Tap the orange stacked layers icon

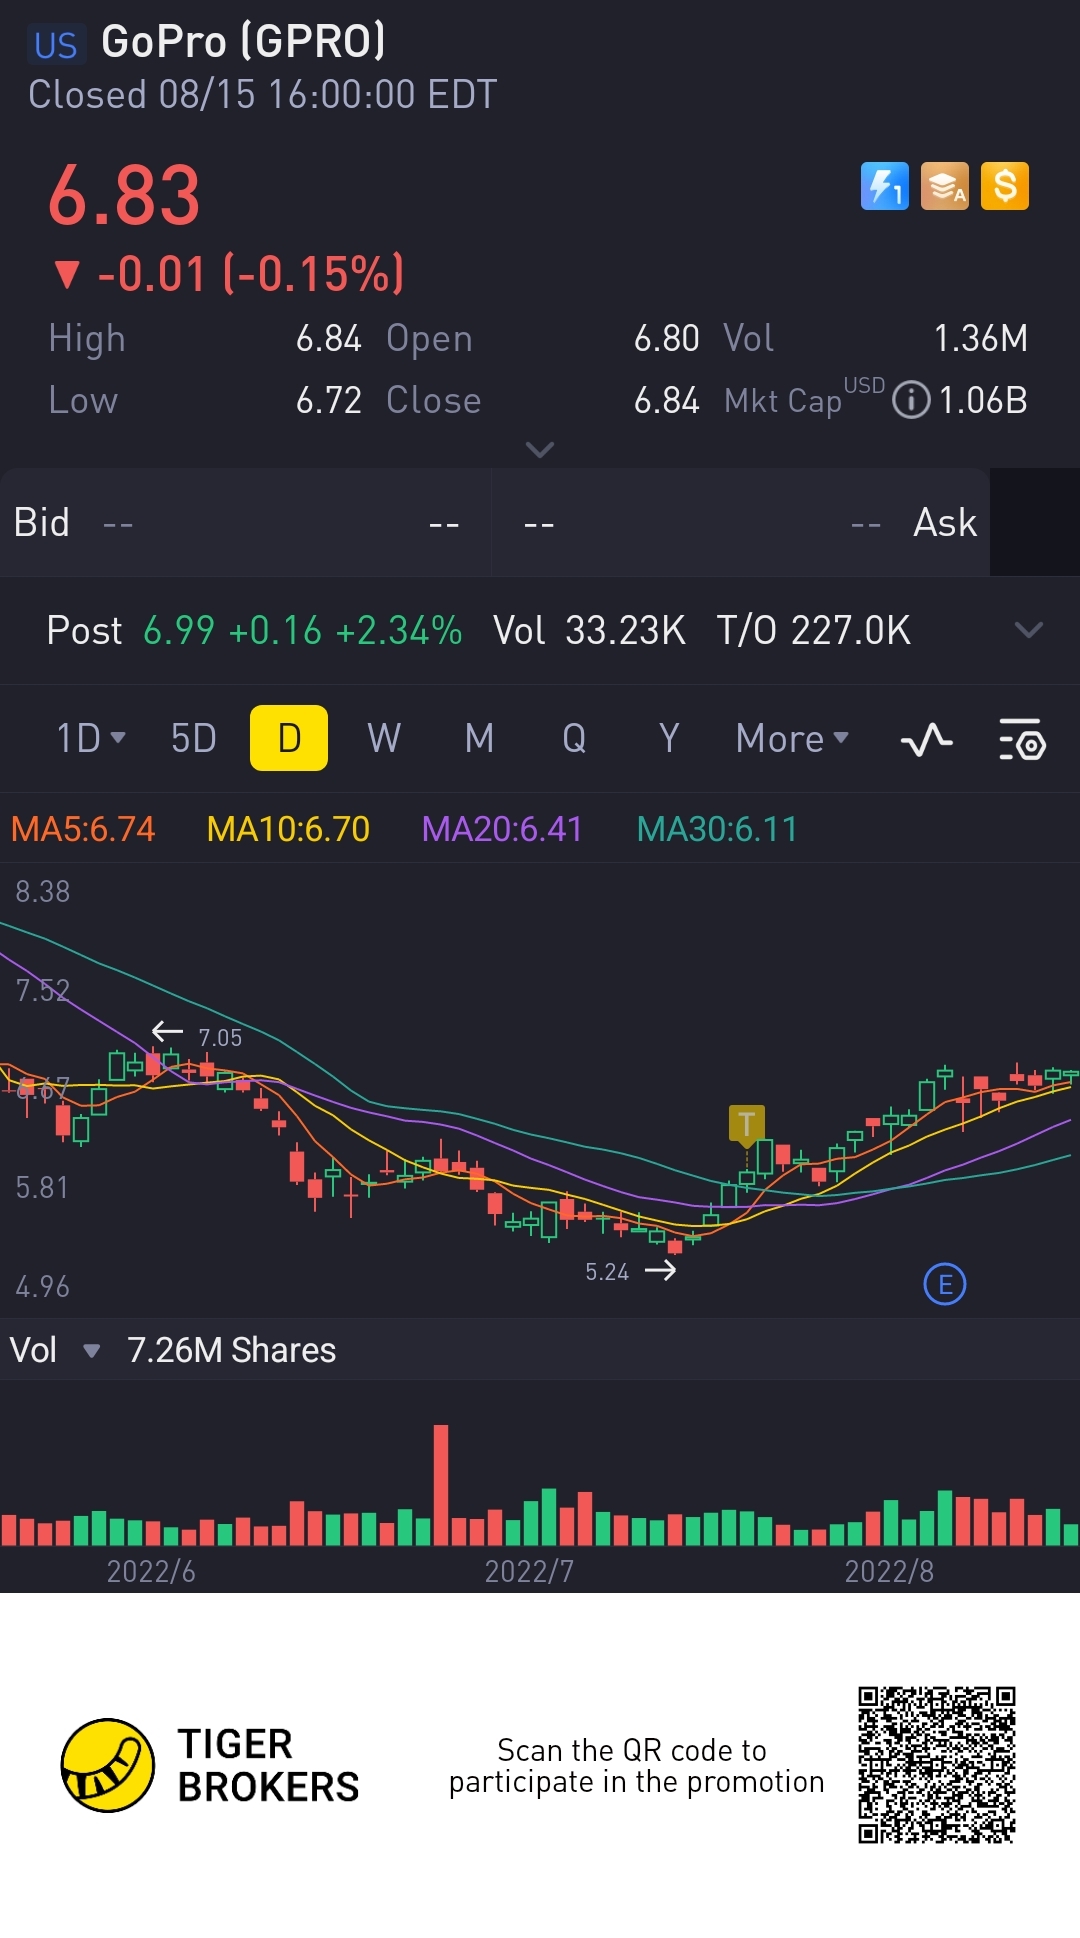(x=945, y=186)
